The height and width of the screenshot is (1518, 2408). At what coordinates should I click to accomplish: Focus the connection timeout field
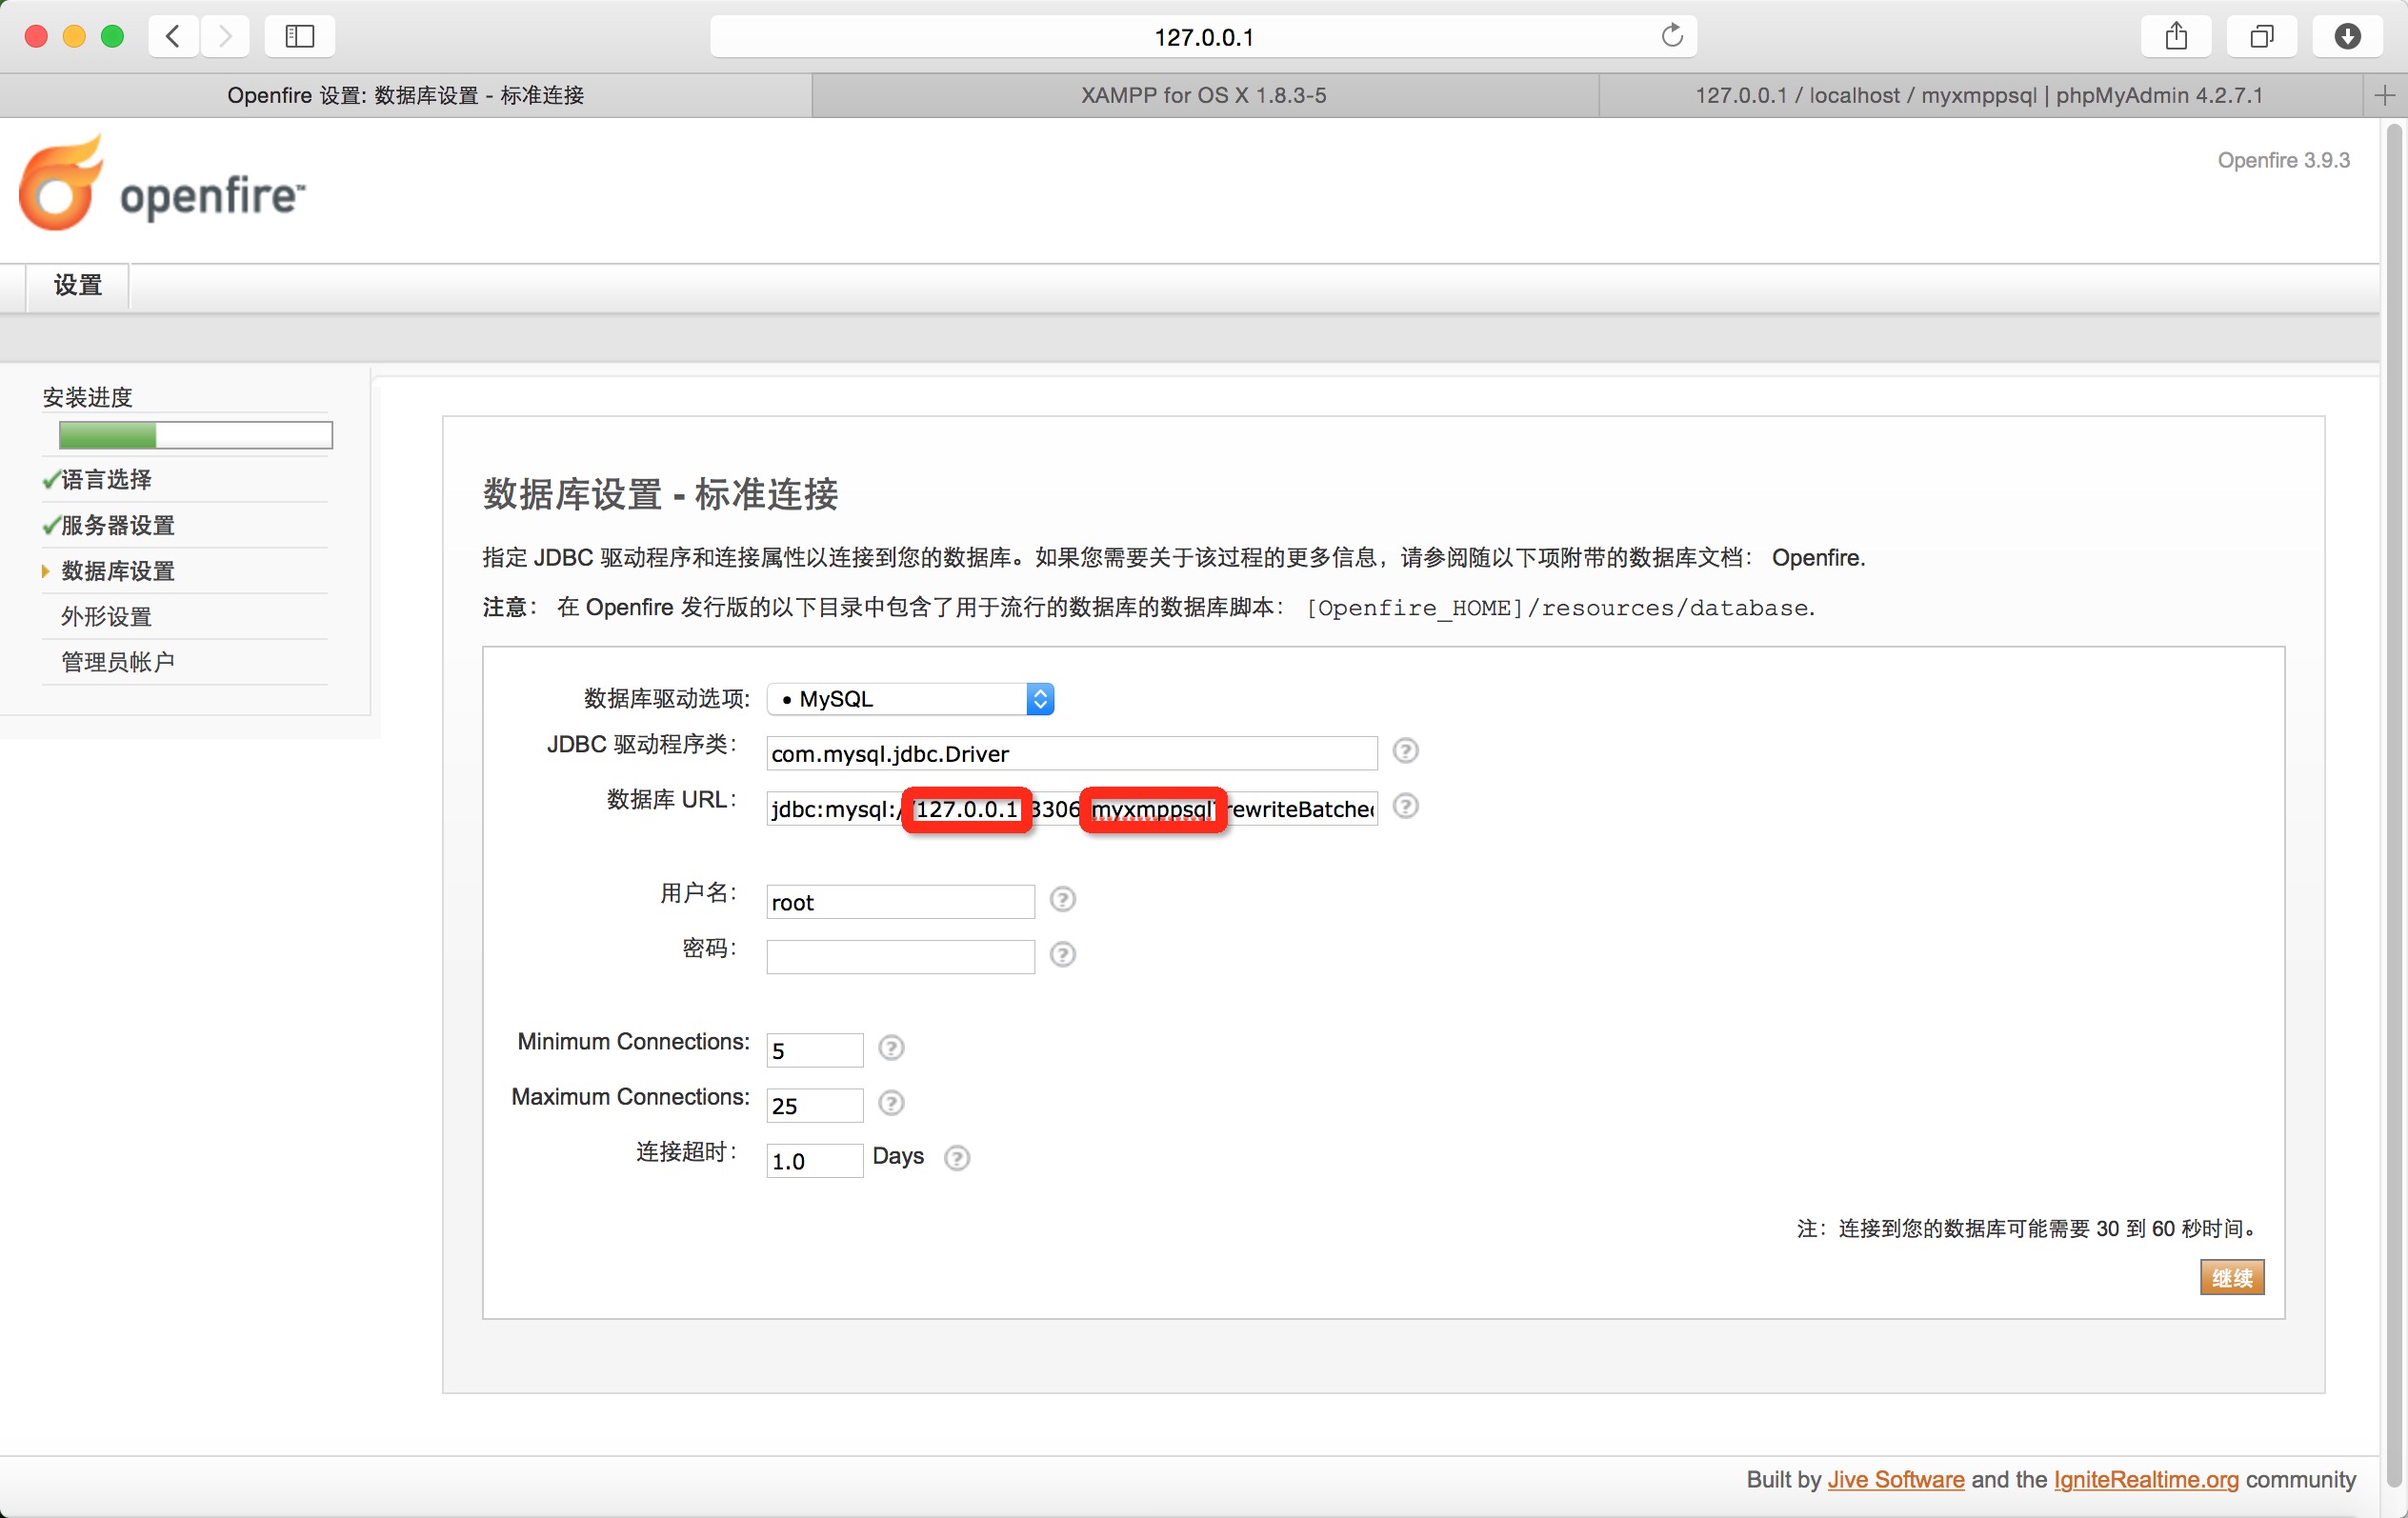815,1160
